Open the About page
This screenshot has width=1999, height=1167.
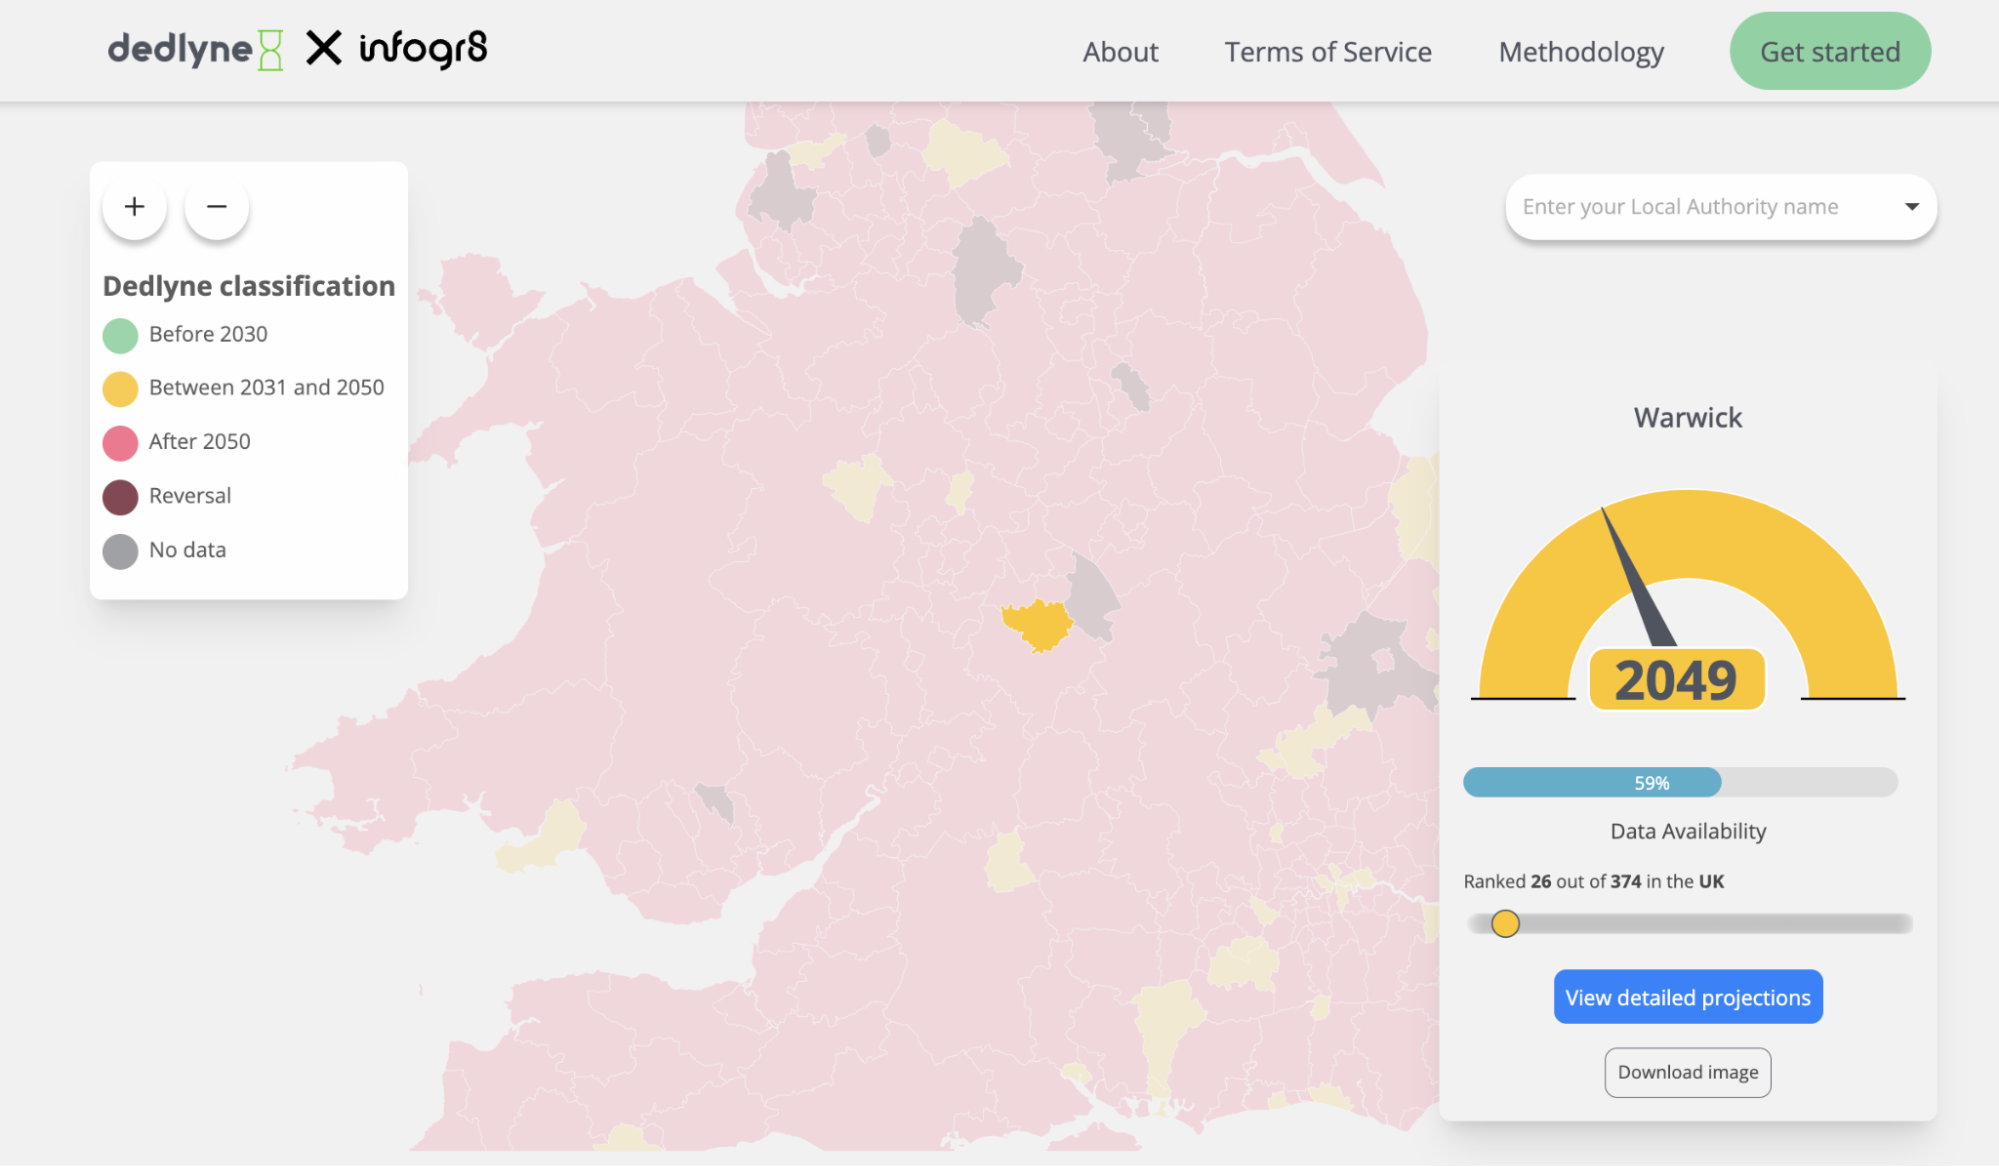point(1120,51)
